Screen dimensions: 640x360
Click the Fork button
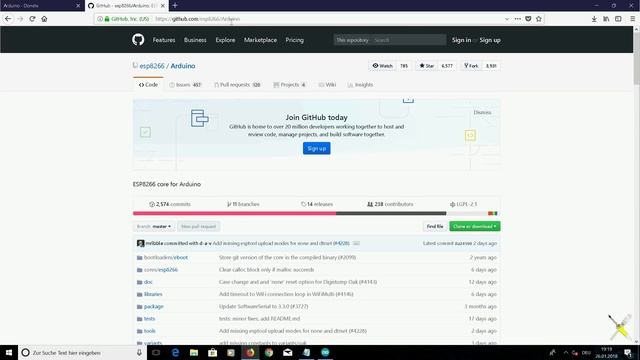[x=471, y=66]
